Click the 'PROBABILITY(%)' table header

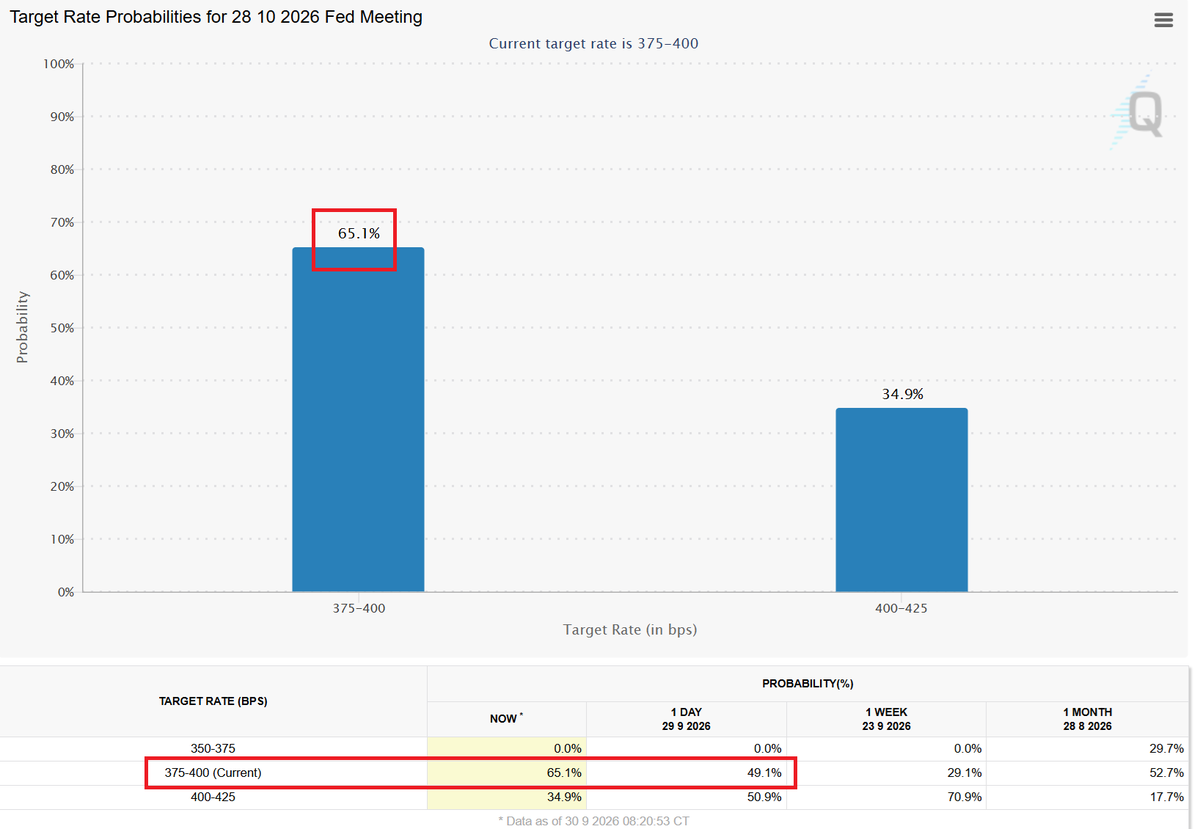click(x=810, y=682)
